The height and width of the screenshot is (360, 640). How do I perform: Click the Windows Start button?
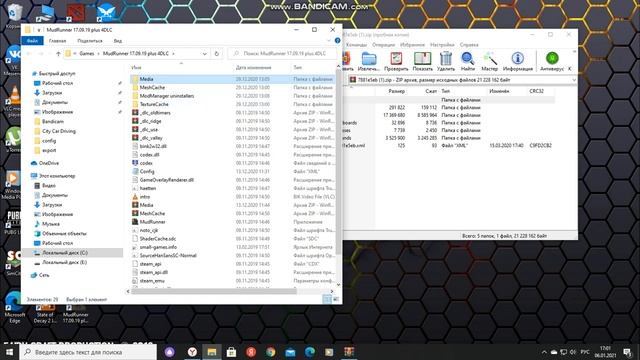(x=9, y=351)
